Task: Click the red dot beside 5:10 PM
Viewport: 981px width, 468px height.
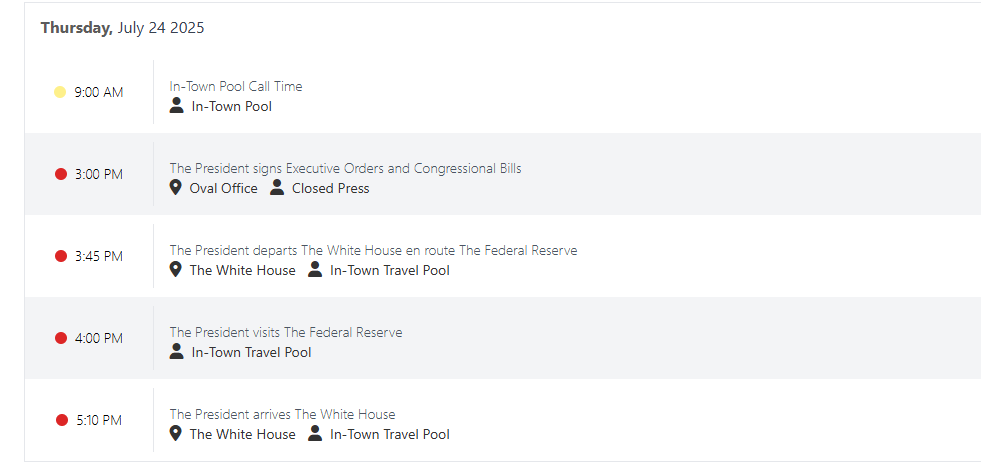Action: tap(61, 420)
